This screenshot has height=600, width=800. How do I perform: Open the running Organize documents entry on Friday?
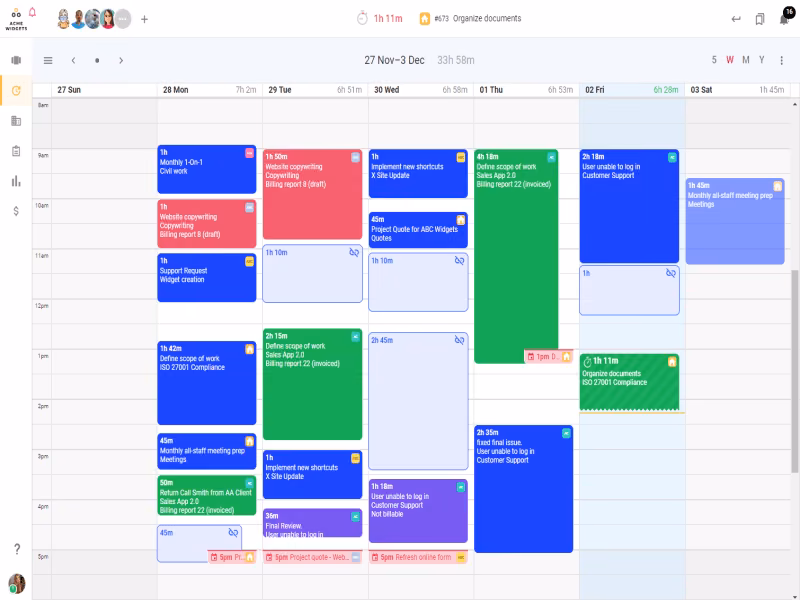pos(629,383)
